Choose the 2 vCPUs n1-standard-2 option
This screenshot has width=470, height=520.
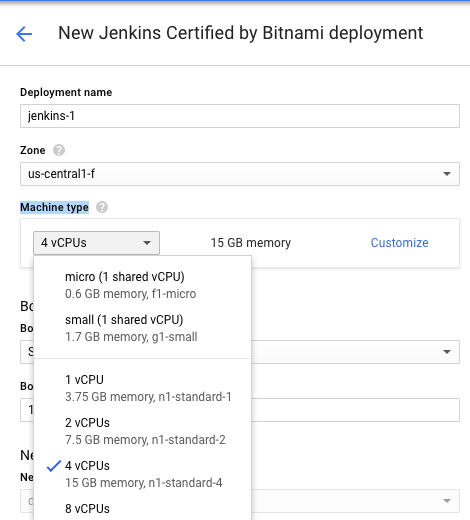click(142, 431)
